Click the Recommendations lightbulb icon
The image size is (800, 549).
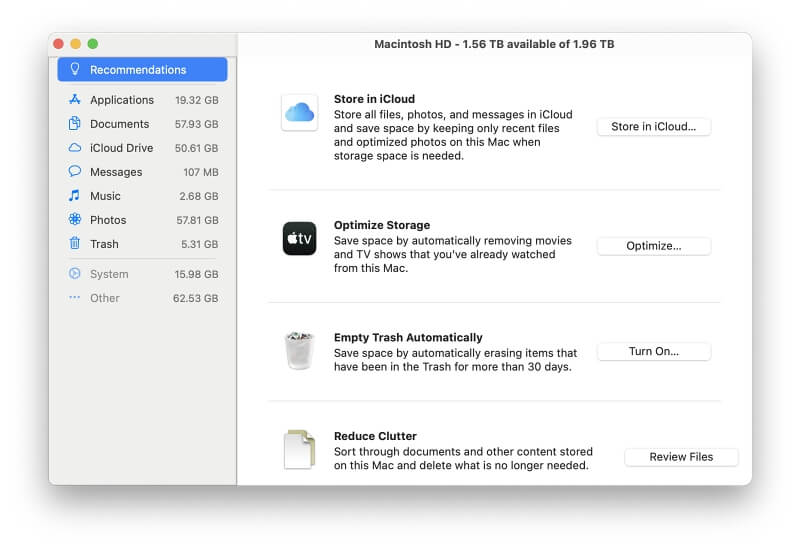75,69
